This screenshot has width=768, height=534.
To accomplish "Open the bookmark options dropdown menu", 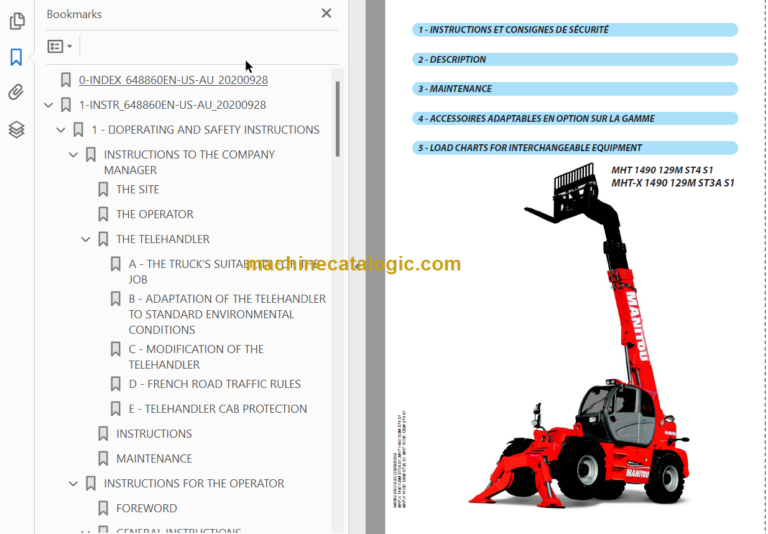I will pyautogui.click(x=60, y=47).
